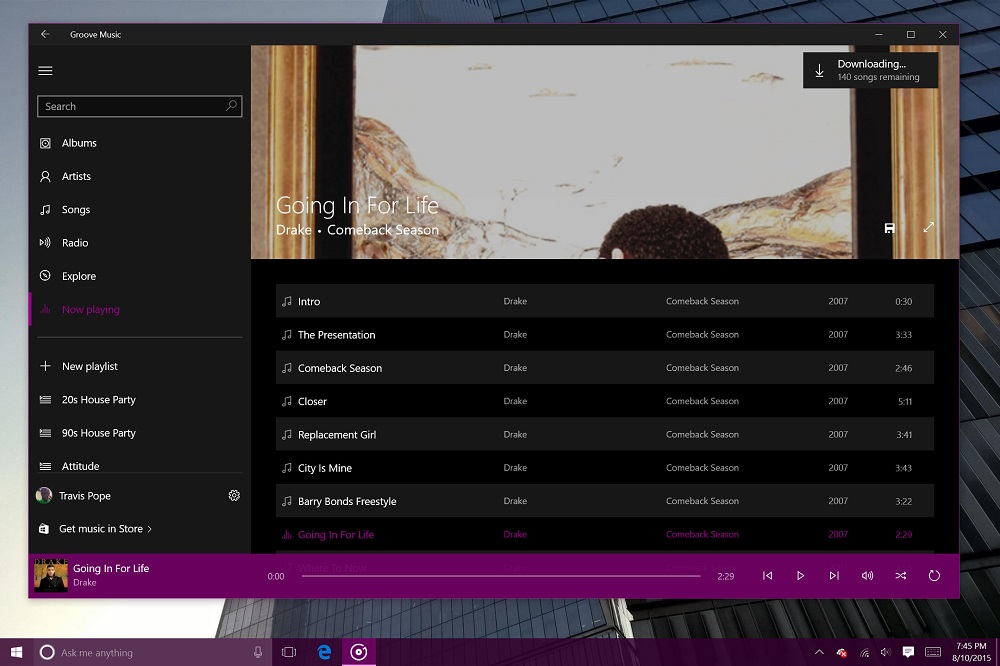Click the 20s House Party list icon
This screenshot has height=666, width=1000.
(45, 399)
